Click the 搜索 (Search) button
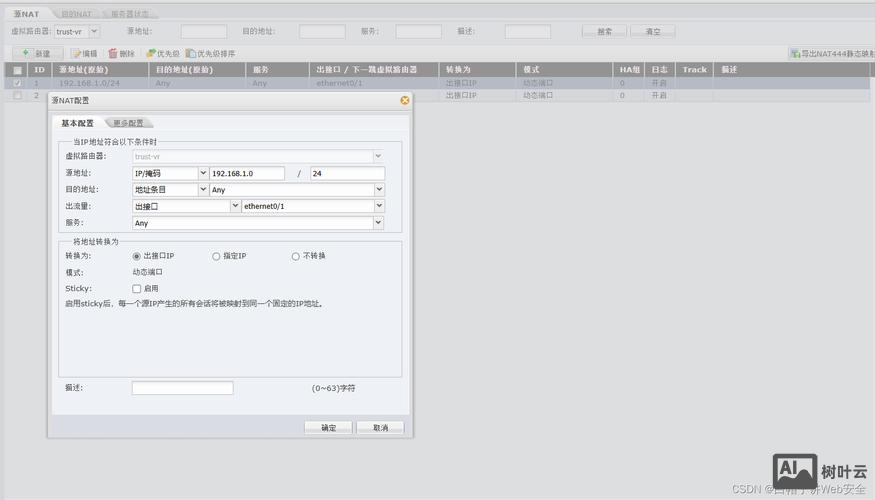This screenshot has height=500, width=875. point(604,31)
